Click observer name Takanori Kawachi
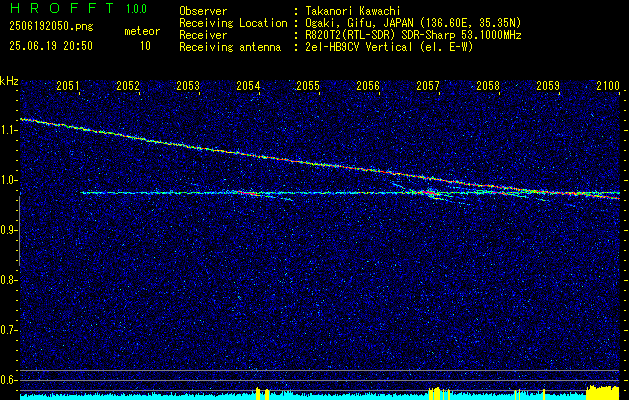The image size is (629, 400). point(353,11)
